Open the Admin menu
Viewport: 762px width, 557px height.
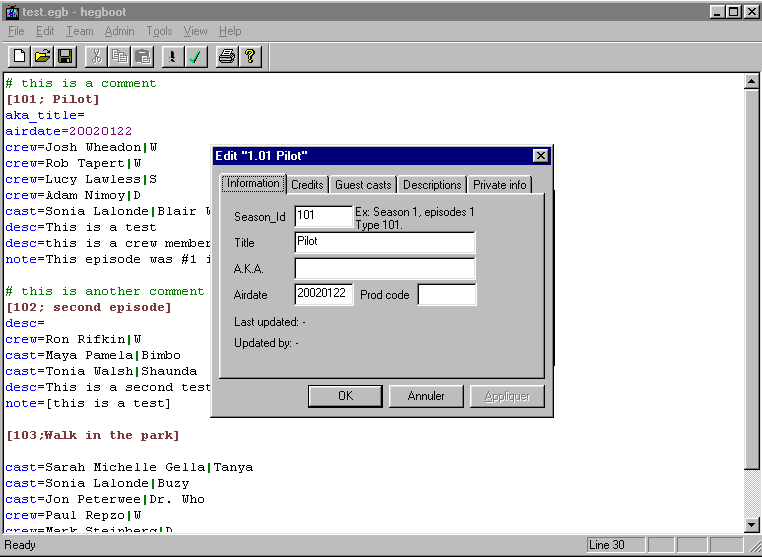pyautogui.click(x=119, y=31)
